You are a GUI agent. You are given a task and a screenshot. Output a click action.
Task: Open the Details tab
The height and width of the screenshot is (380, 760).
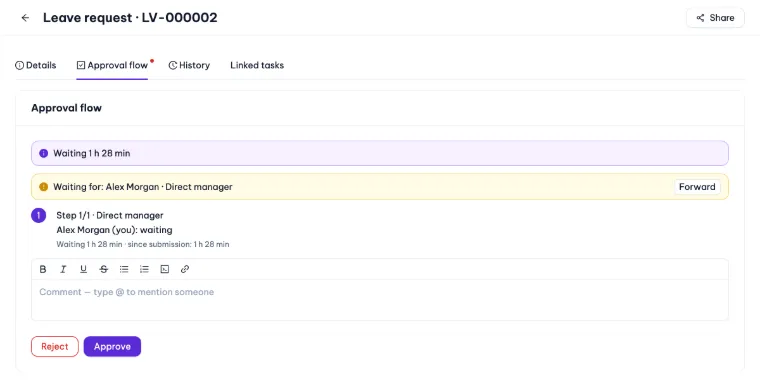click(35, 65)
